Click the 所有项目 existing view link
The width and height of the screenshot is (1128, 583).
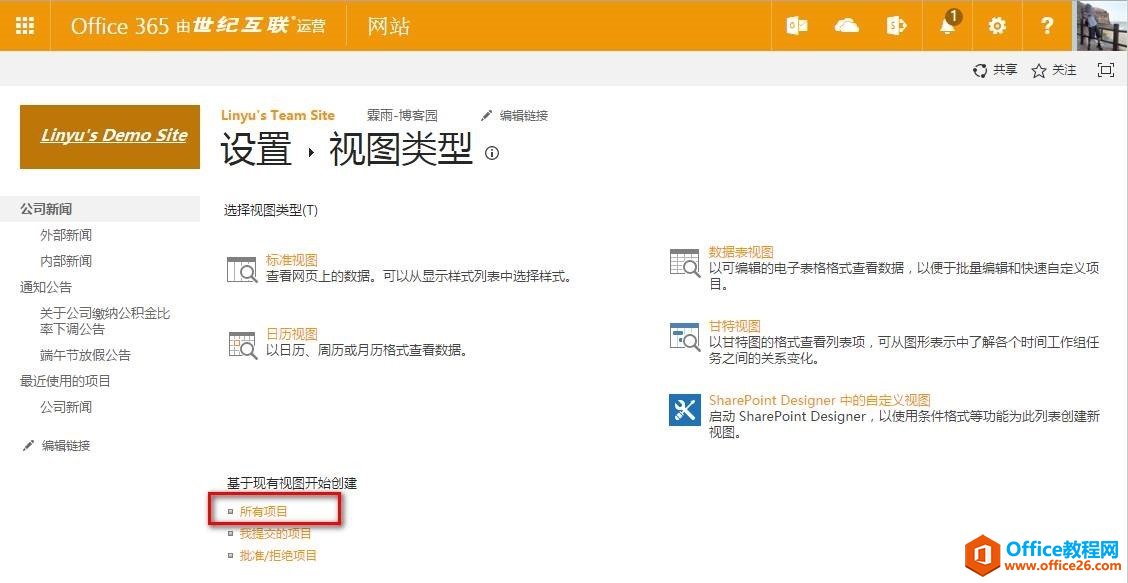264,511
